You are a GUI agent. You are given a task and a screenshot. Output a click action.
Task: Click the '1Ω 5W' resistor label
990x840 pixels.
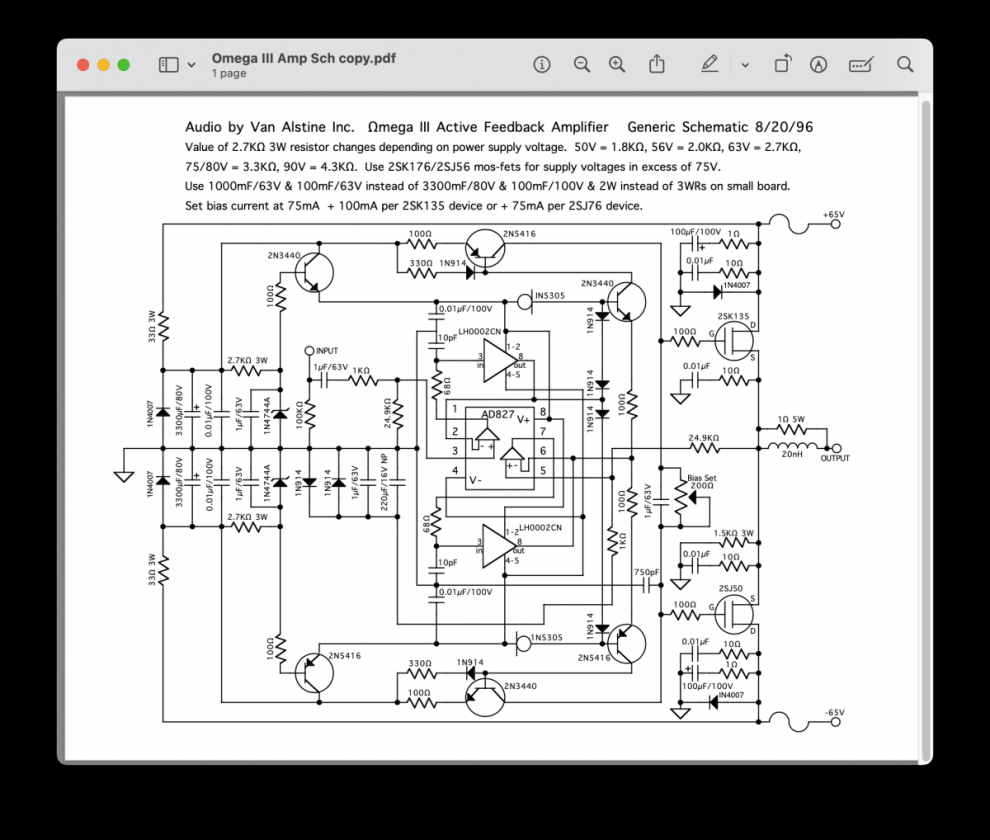[x=791, y=419]
